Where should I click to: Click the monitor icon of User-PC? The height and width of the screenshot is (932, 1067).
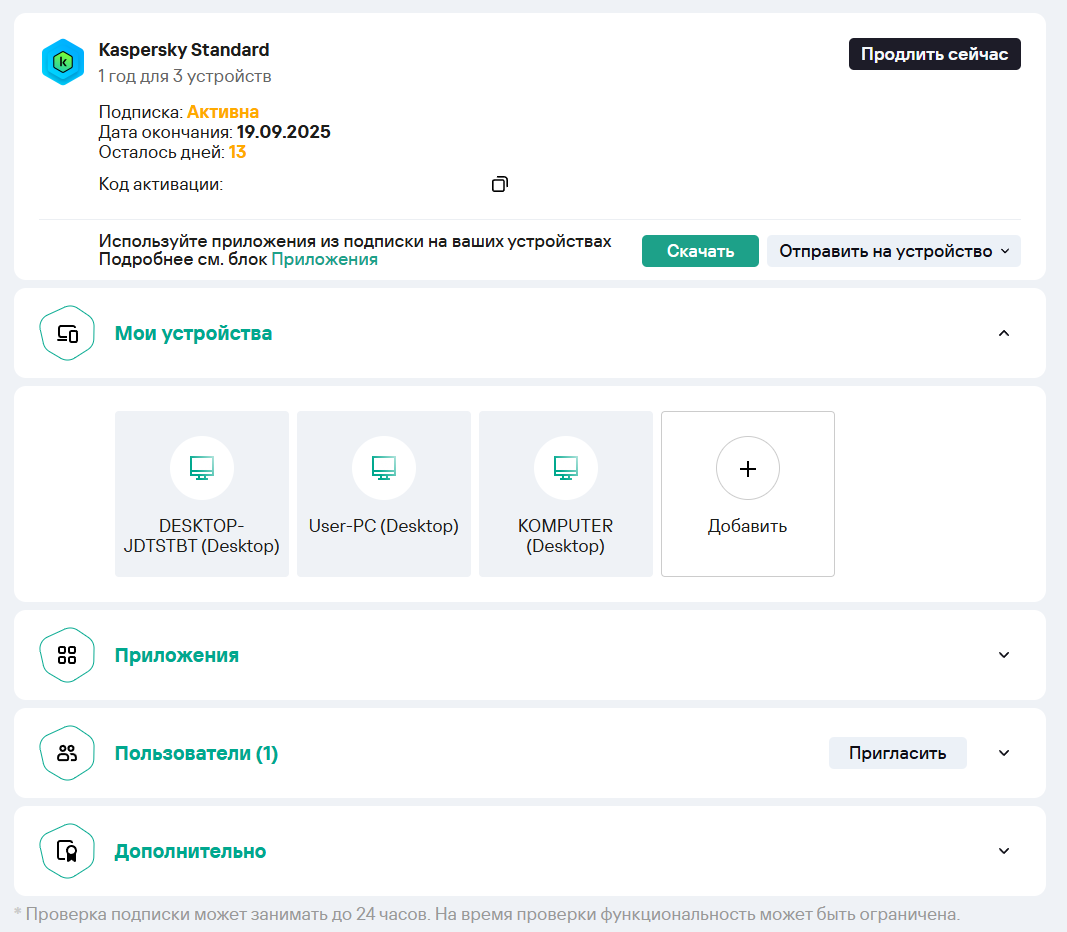pos(384,468)
